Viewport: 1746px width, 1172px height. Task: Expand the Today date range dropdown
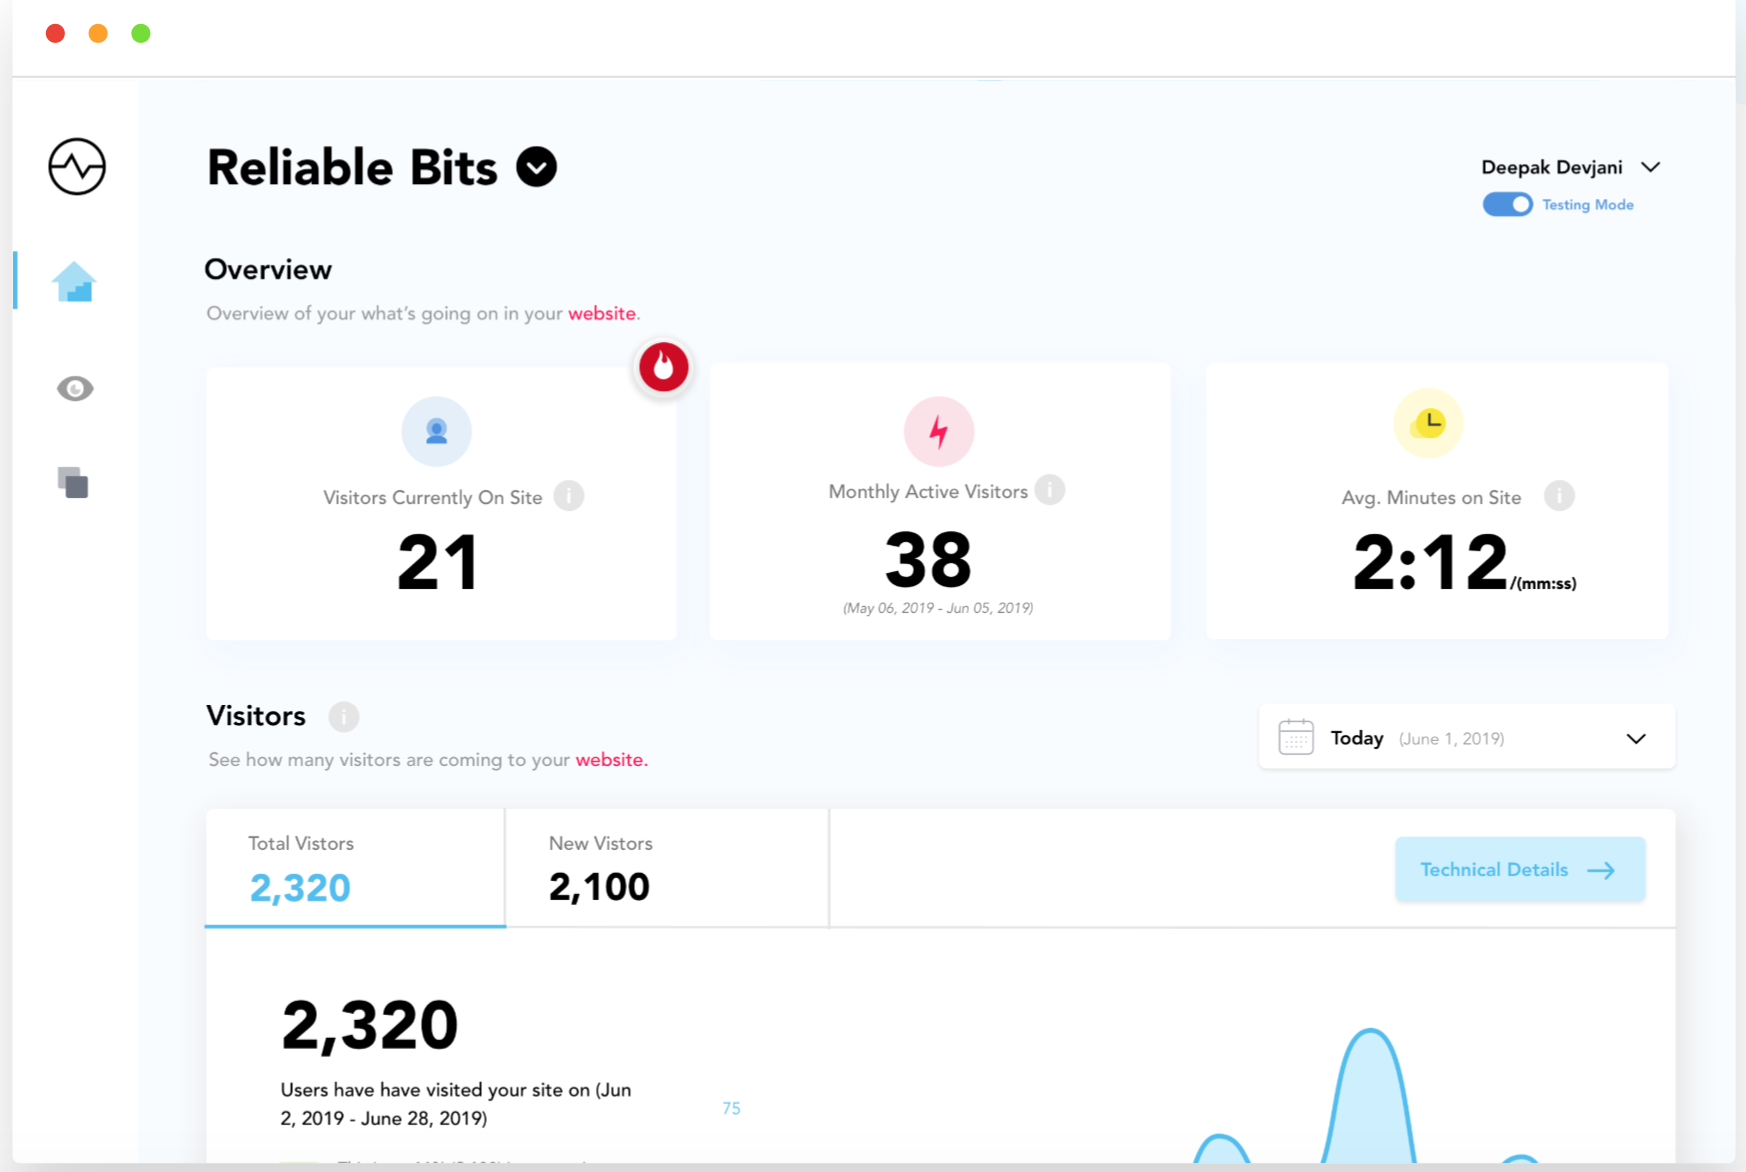(1636, 739)
